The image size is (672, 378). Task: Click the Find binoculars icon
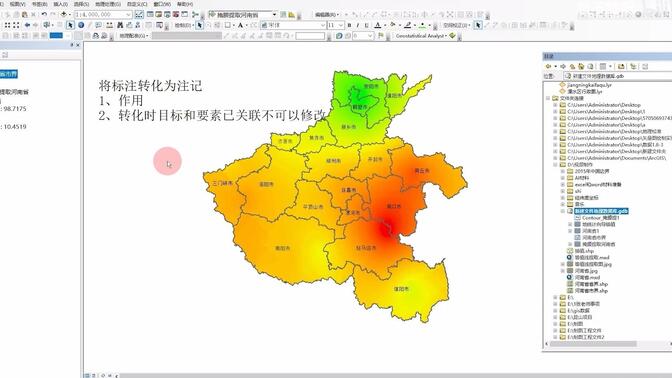coord(120,25)
